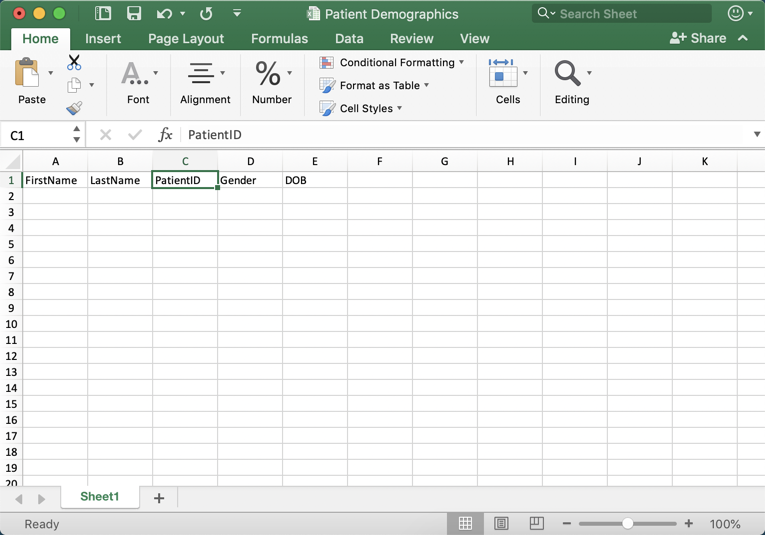Image resolution: width=765 pixels, height=535 pixels.
Task: Click the Undo arrow icon
Action: [x=164, y=14]
